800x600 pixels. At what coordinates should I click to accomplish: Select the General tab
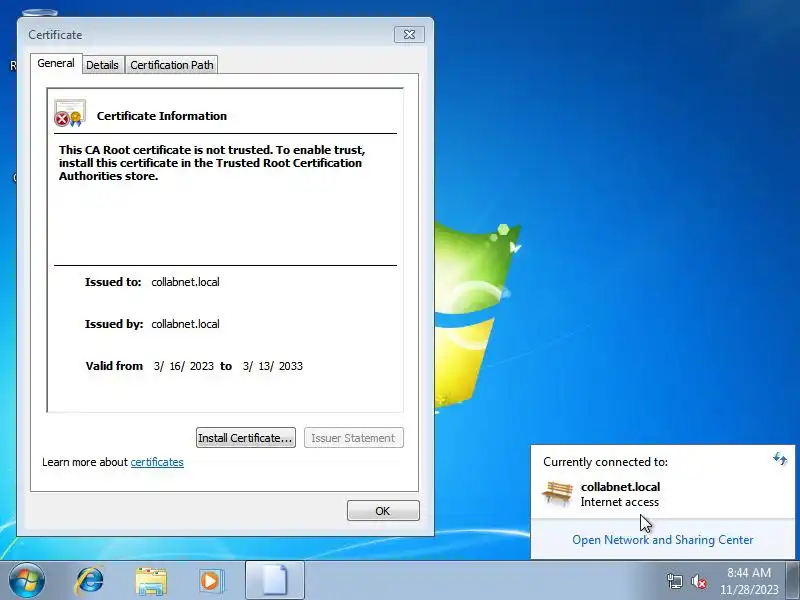point(56,63)
